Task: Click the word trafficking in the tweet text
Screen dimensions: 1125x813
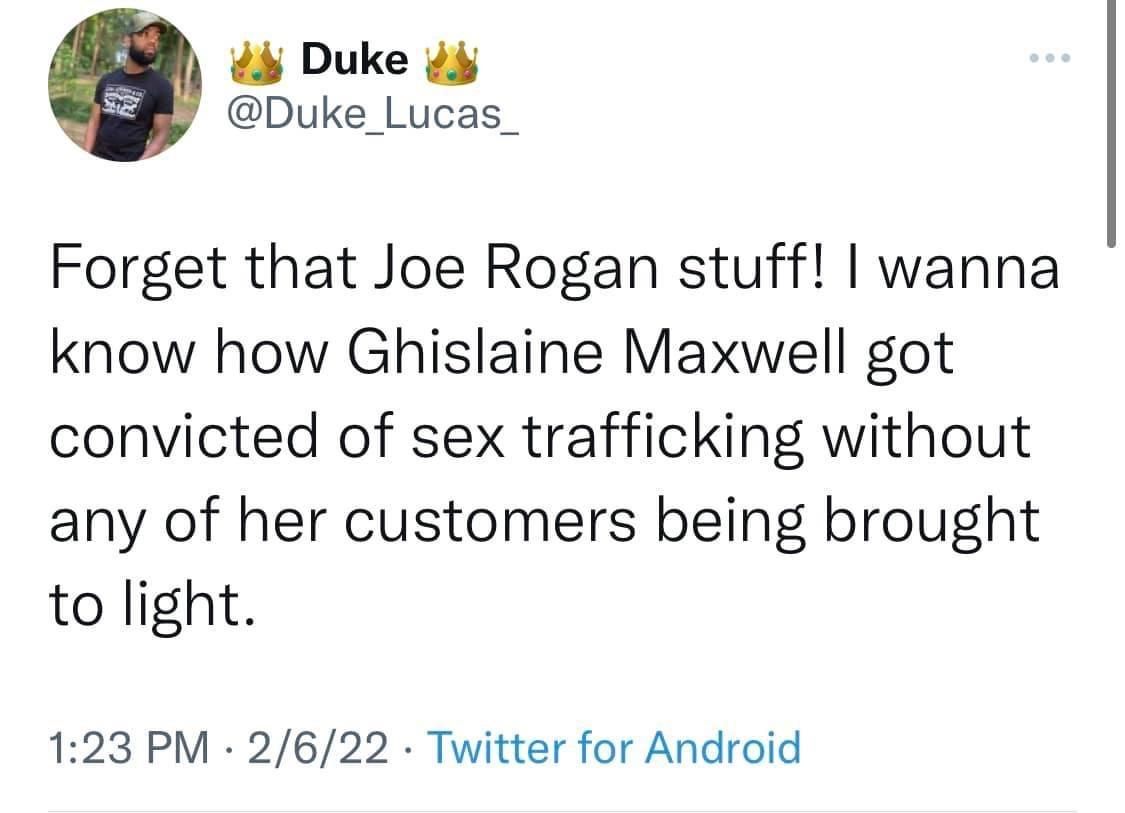Action: (666, 434)
